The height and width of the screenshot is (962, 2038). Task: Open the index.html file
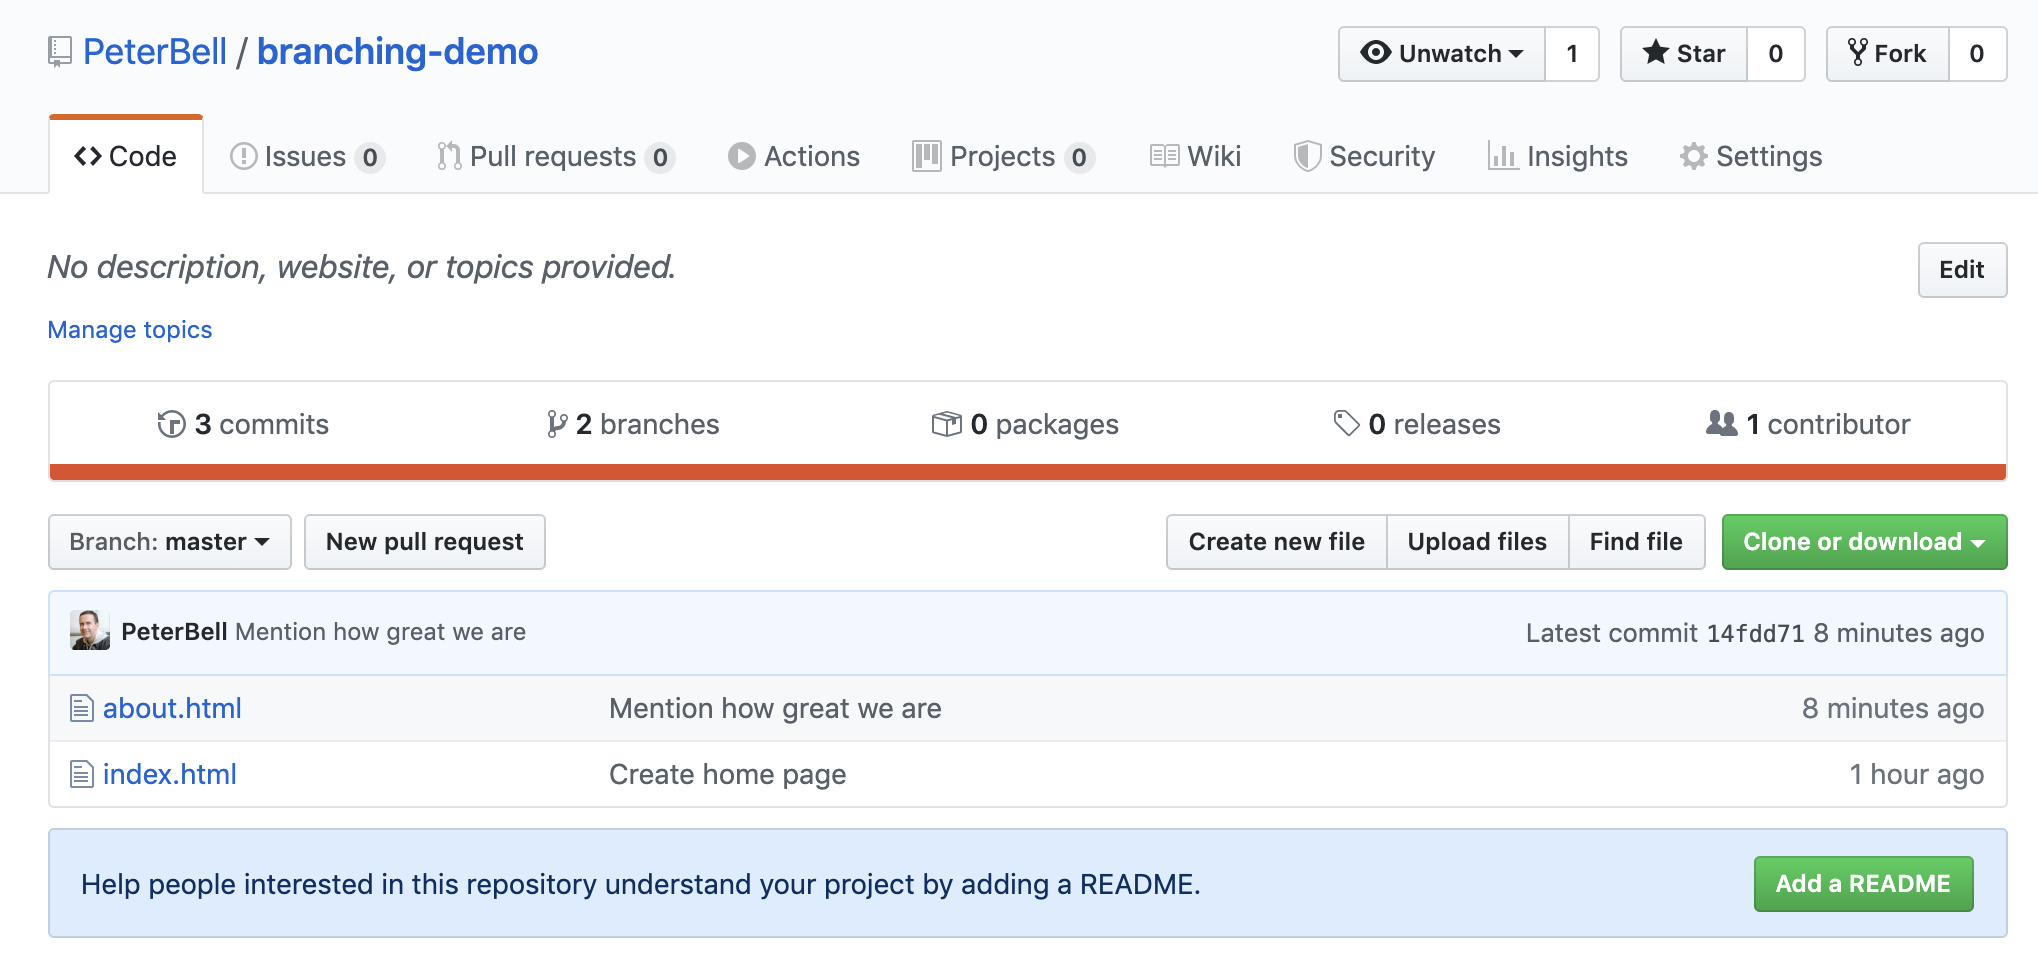click(170, 774)
